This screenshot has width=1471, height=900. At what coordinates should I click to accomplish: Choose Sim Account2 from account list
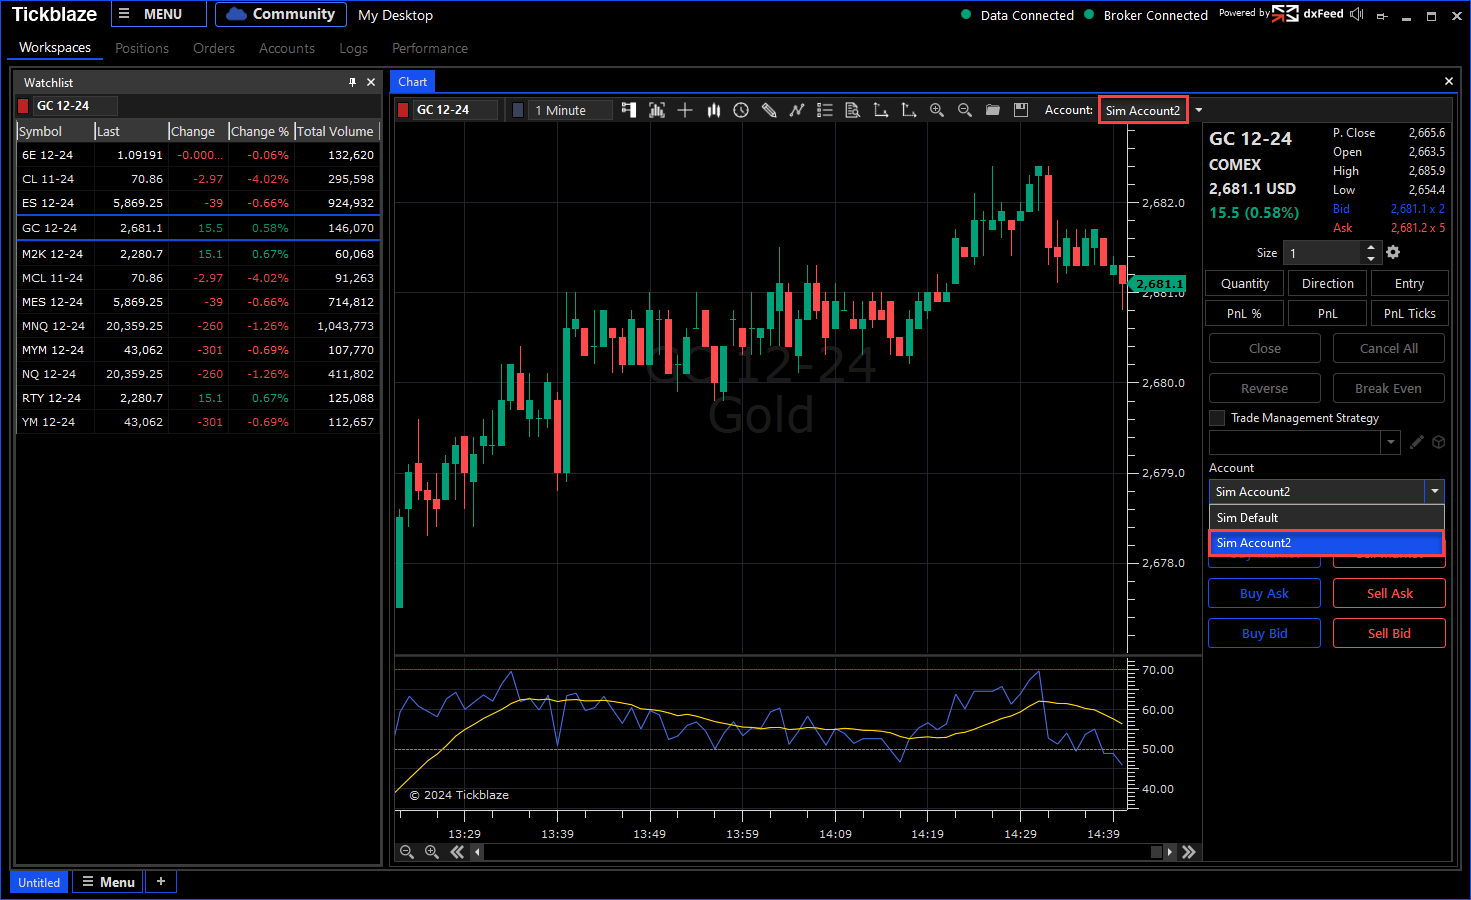click(x=1327, y=543)
